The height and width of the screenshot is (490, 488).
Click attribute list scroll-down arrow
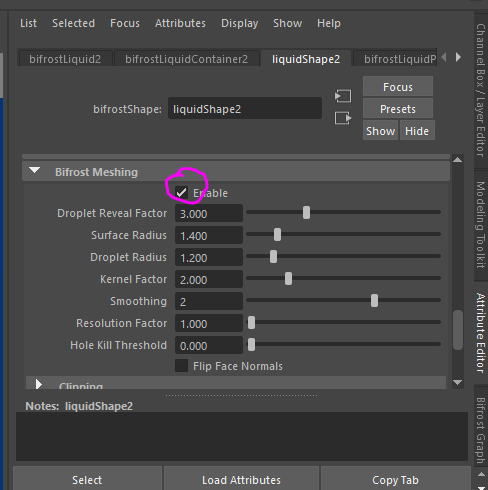[458, 382]
